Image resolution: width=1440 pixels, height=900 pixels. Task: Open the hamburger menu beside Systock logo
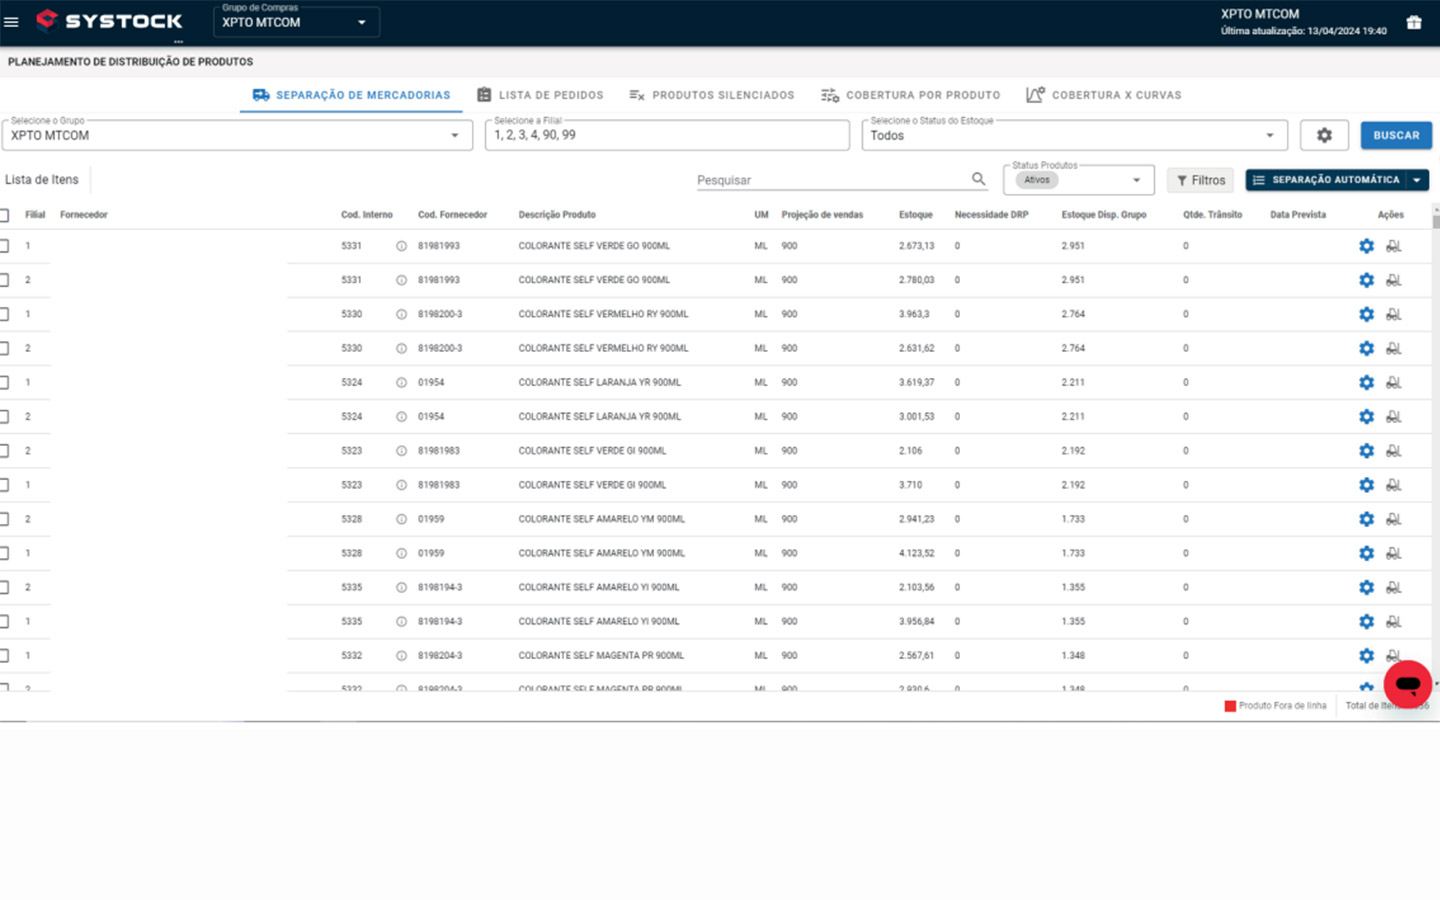click(x=11, y=22)
